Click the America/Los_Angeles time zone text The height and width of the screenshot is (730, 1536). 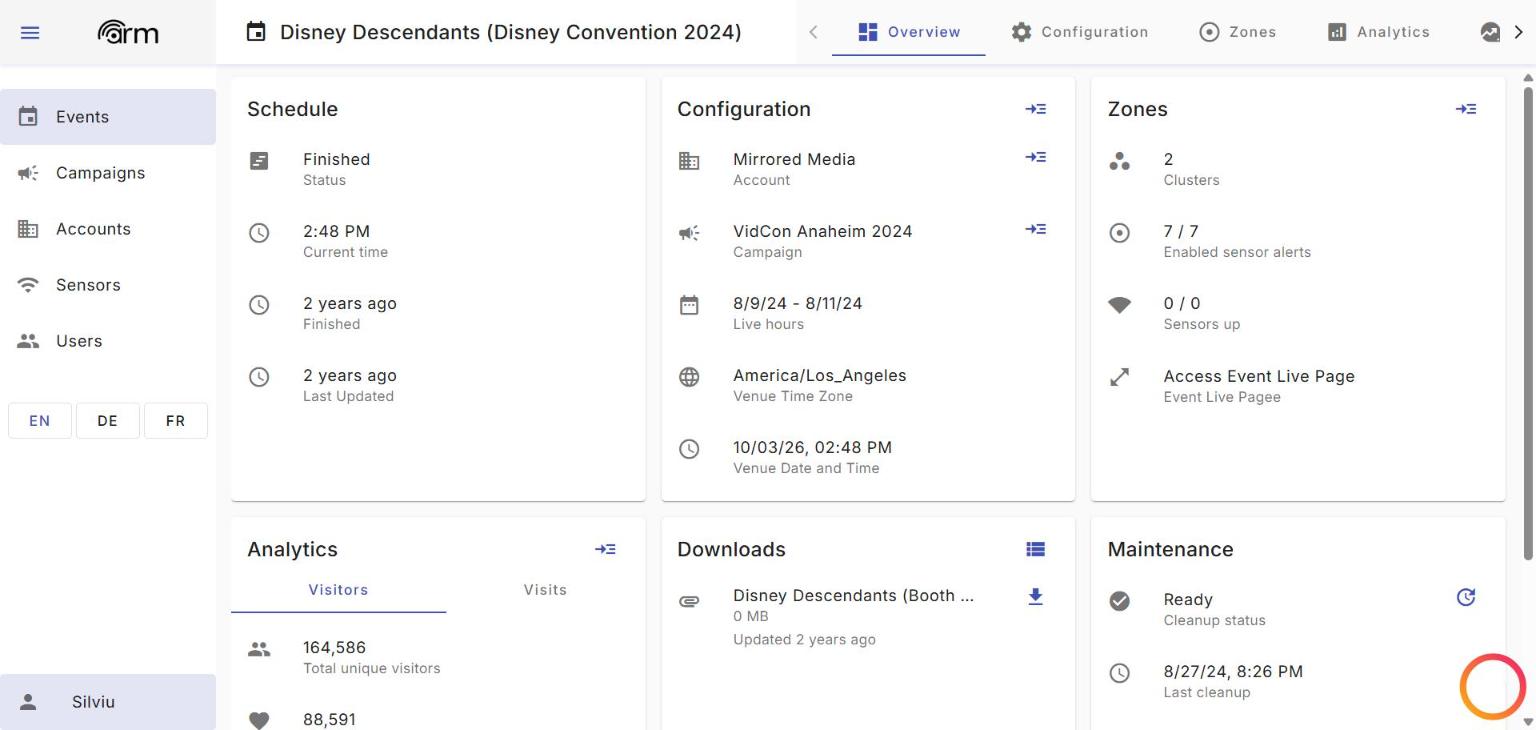820,376
